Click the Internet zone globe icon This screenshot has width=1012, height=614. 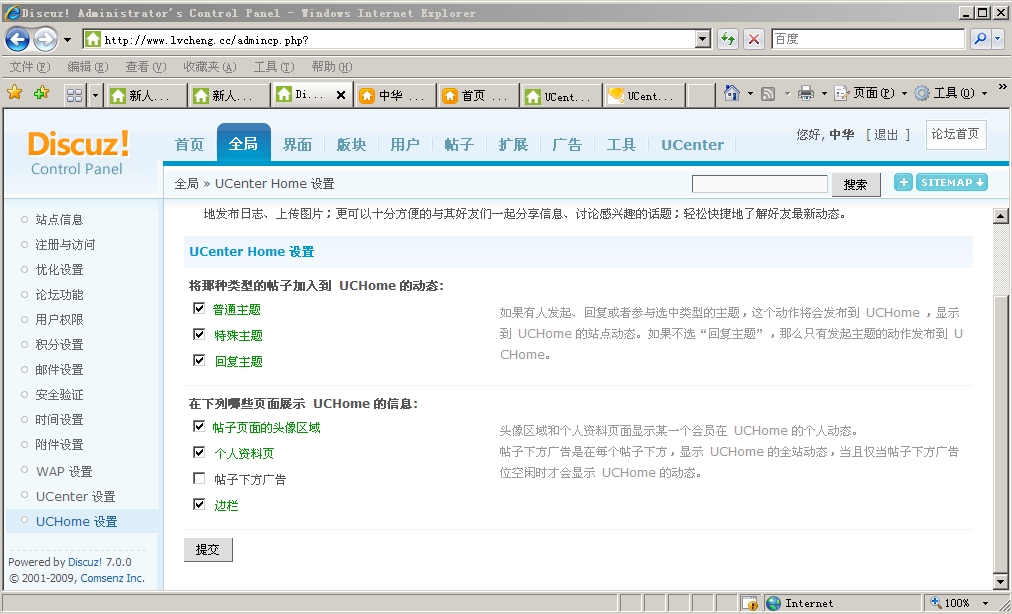pyautogui.click(x=773, y=603)
